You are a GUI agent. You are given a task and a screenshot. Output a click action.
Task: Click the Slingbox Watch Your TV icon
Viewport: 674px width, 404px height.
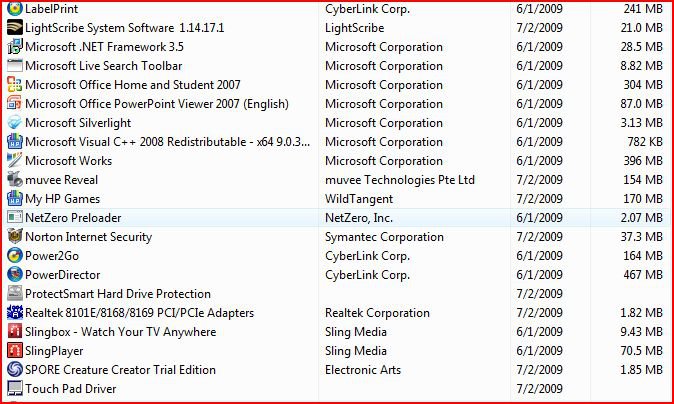click(15, 331)
